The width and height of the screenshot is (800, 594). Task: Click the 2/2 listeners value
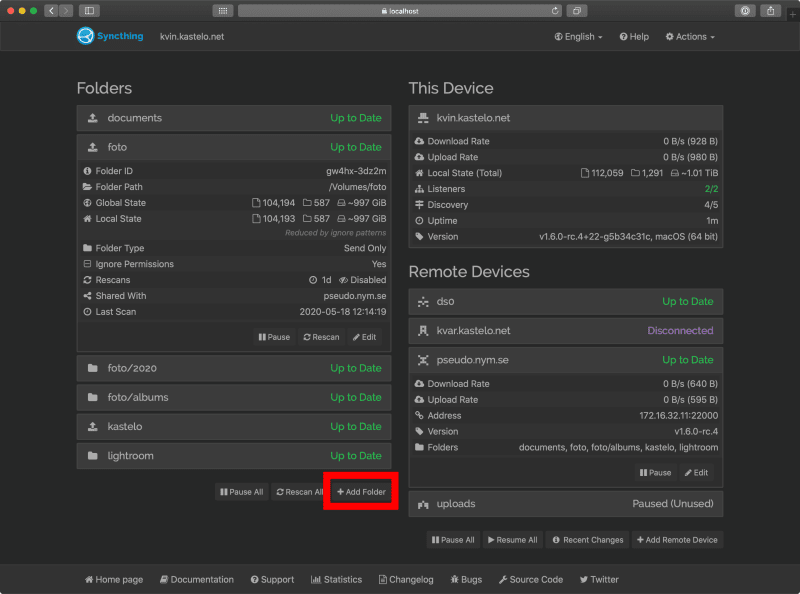(711, 189)
